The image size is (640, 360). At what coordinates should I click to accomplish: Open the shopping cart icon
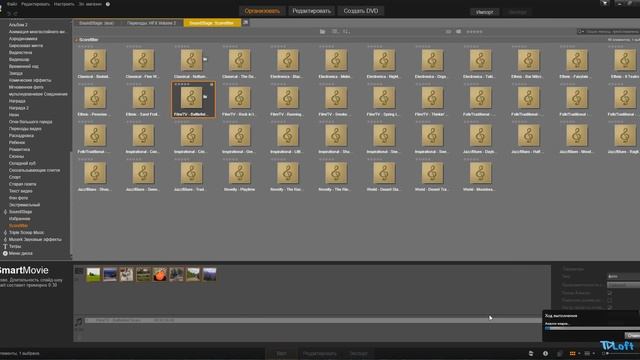point(604,3)
